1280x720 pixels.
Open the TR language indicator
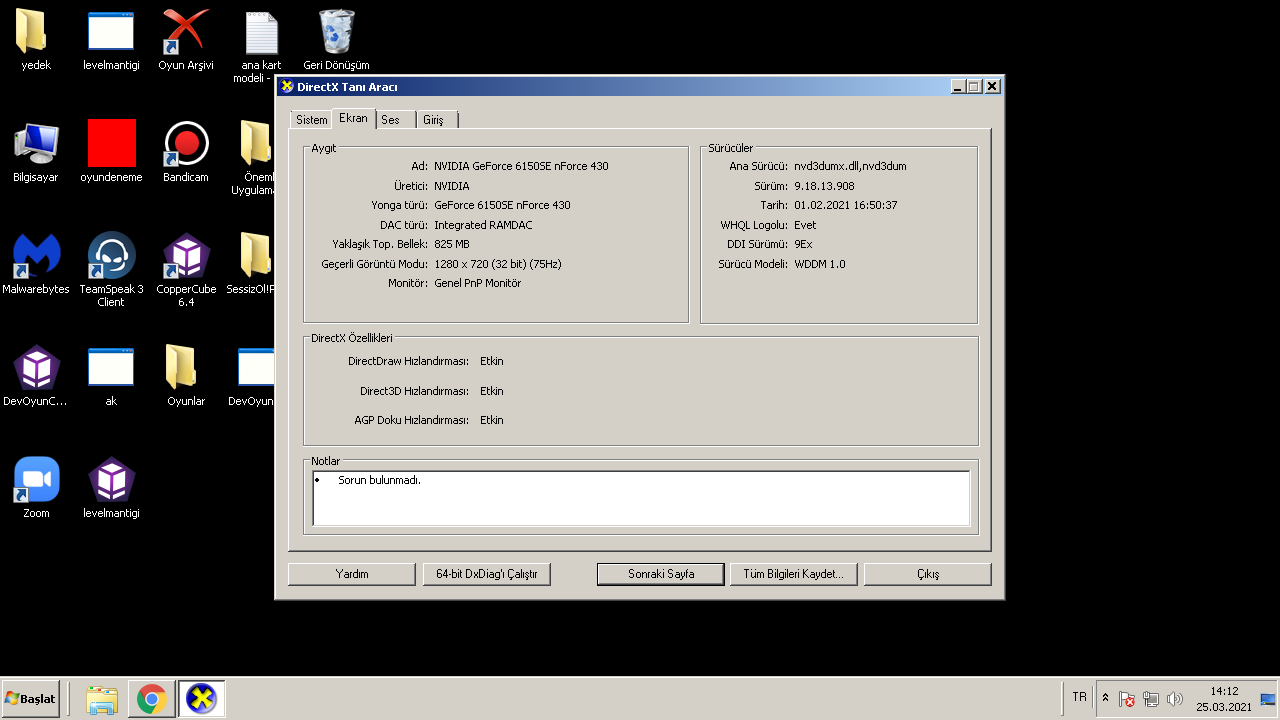1079,697
